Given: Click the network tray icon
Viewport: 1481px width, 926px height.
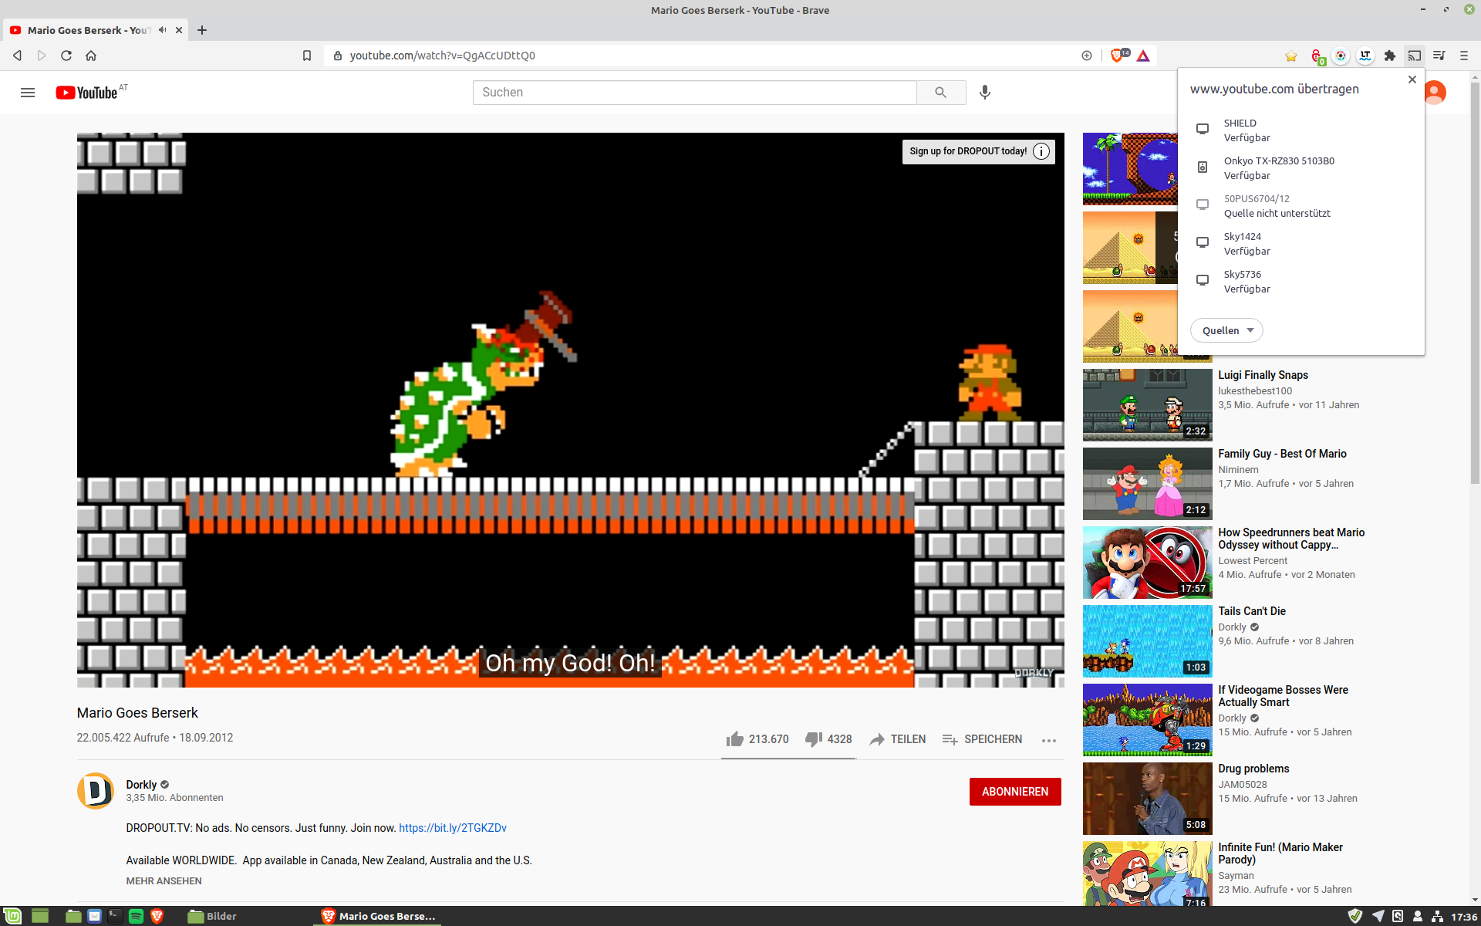Looking at the screenshot, I should pos(1437,916).
